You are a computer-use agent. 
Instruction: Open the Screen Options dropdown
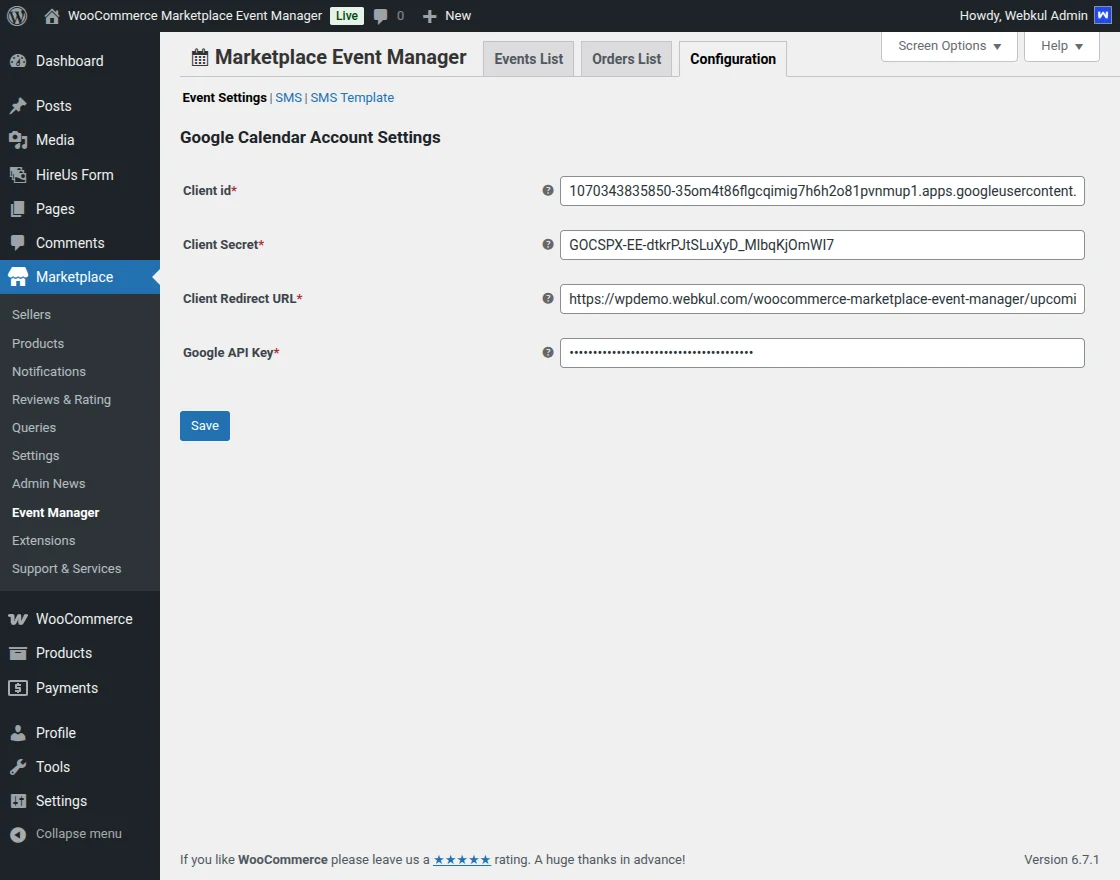pyautogui.click(x=947, y=45)
